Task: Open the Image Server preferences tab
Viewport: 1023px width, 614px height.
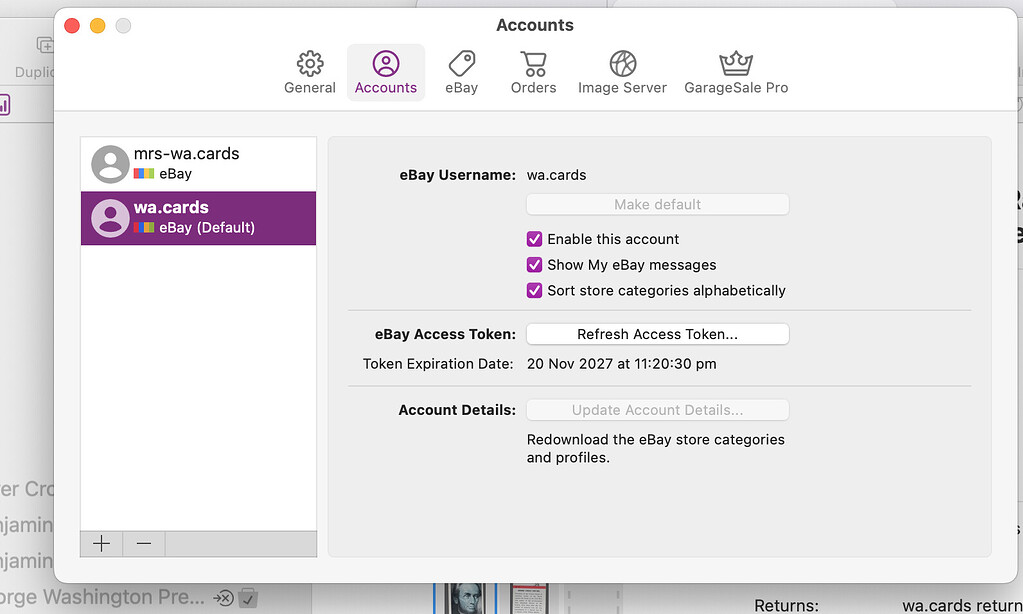Action: [x=622, y=72]
